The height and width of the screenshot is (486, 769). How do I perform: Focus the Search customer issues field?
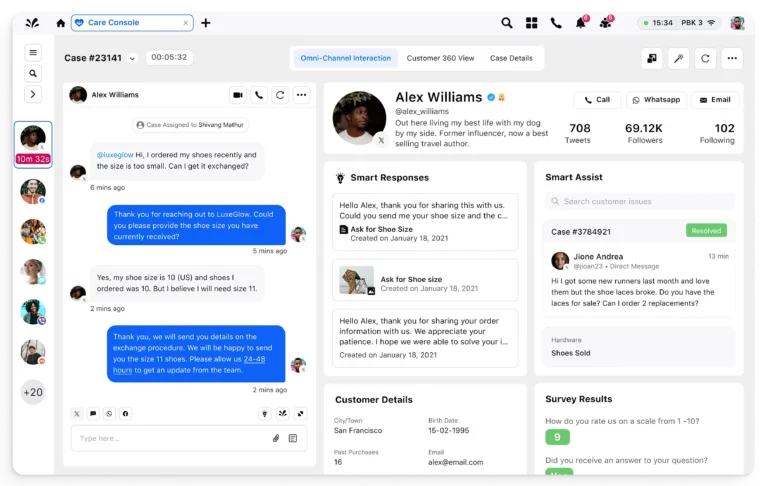640,202
